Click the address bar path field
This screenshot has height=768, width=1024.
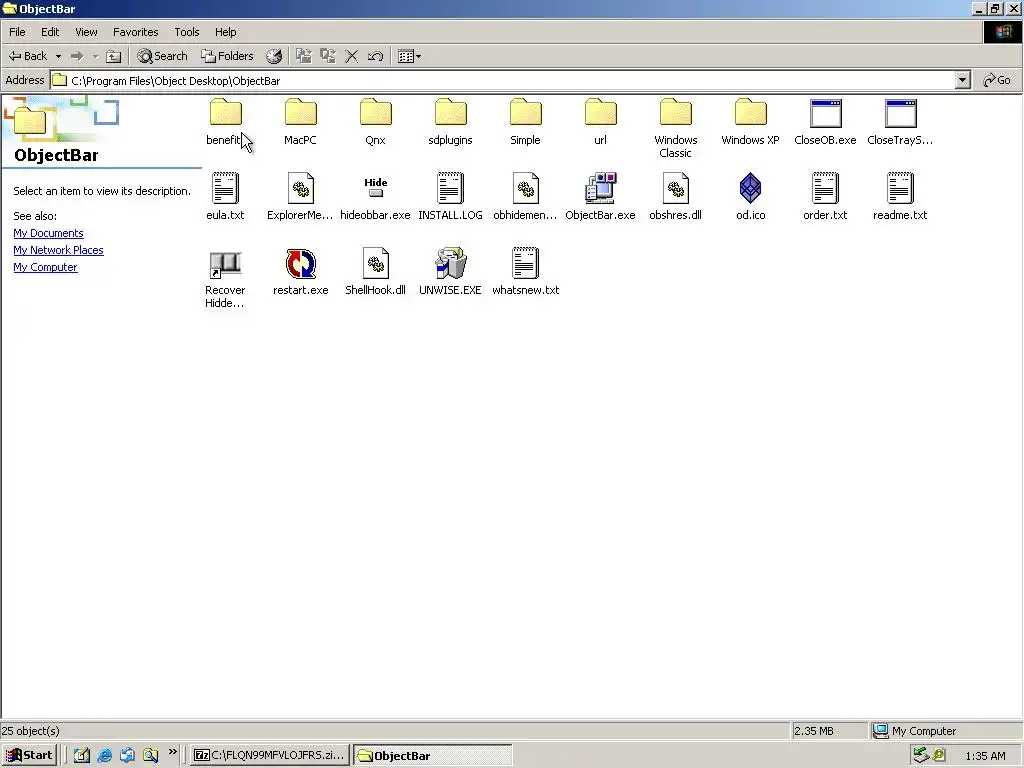tap(503, 80)
